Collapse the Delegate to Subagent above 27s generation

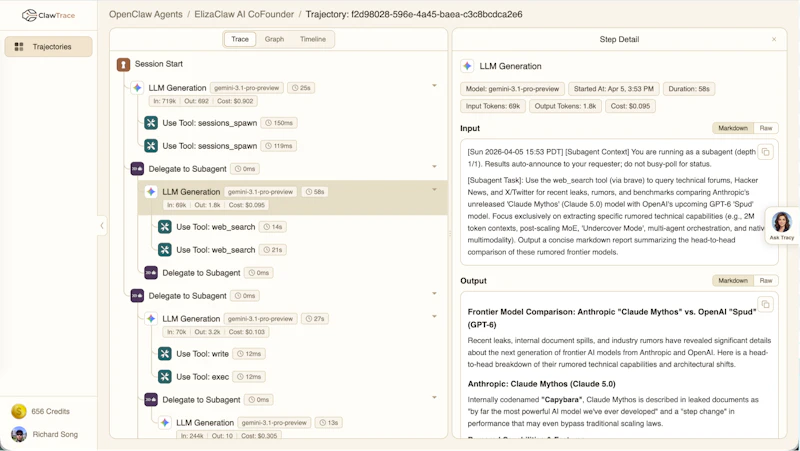(434, 294)
